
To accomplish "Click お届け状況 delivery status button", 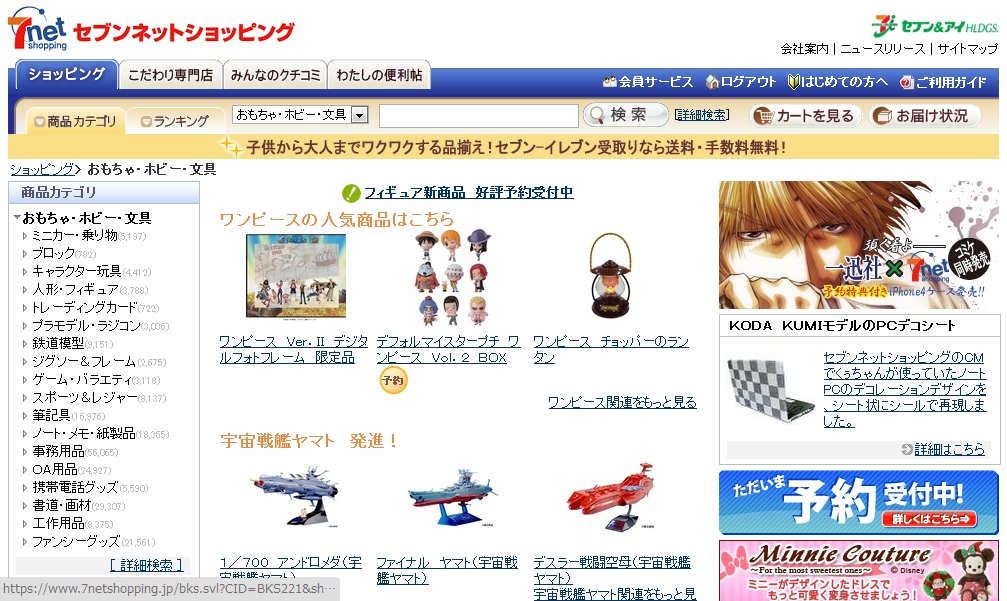I will (924, 116).
